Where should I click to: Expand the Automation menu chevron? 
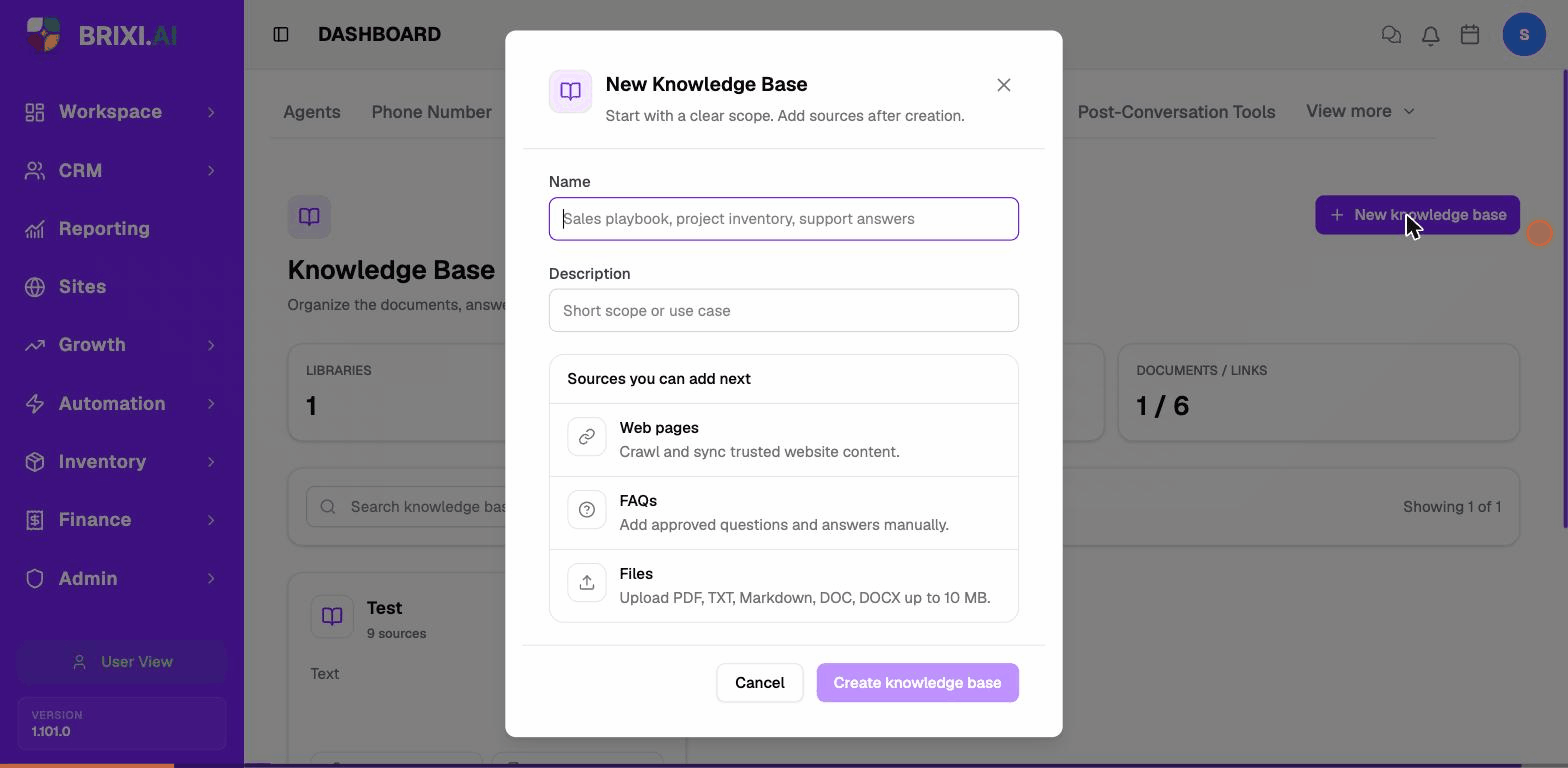[211, 404]
